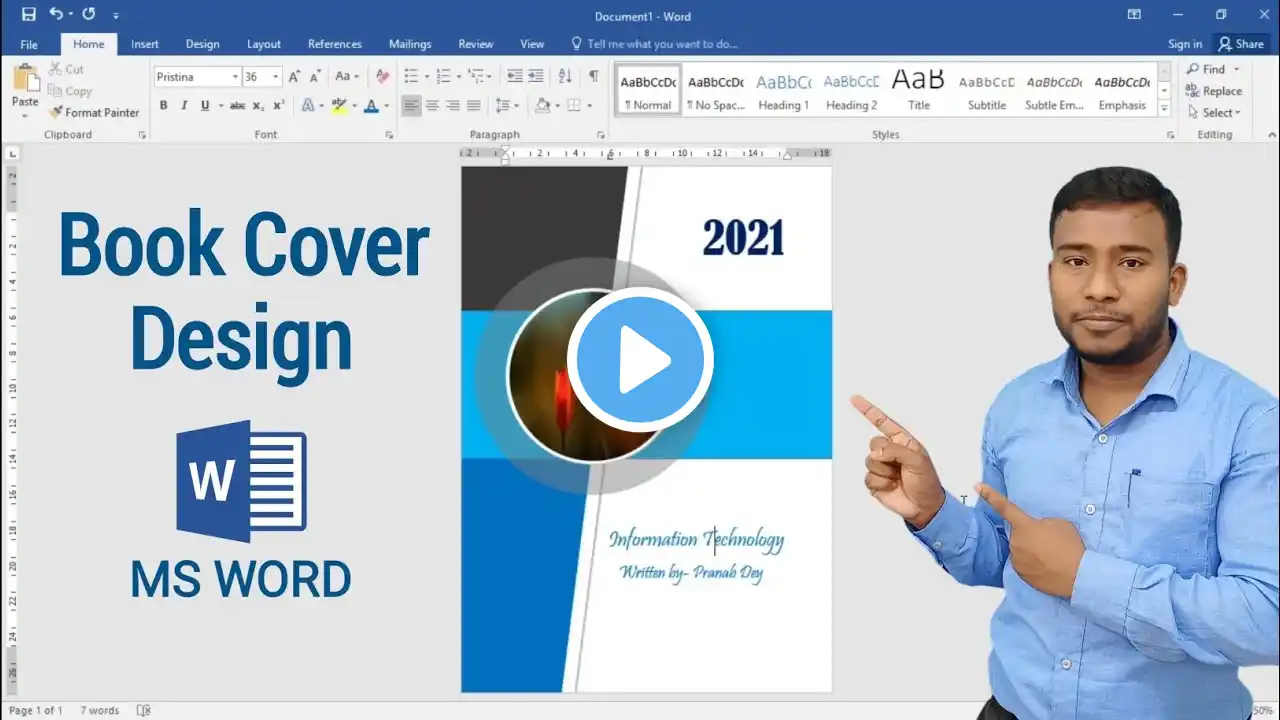1280x720 pixels.
Task: Click the Grow Font size icon
Action: click(294, 76)
